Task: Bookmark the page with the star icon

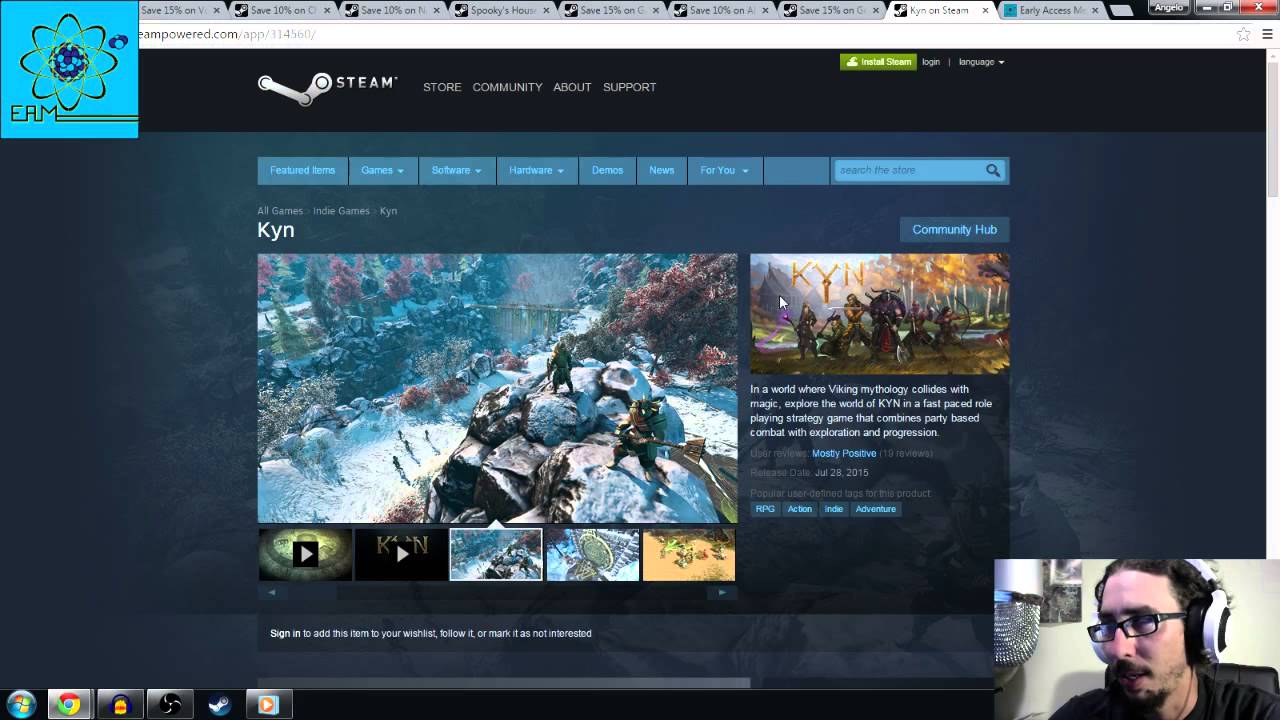Action: coord(1243,34)
